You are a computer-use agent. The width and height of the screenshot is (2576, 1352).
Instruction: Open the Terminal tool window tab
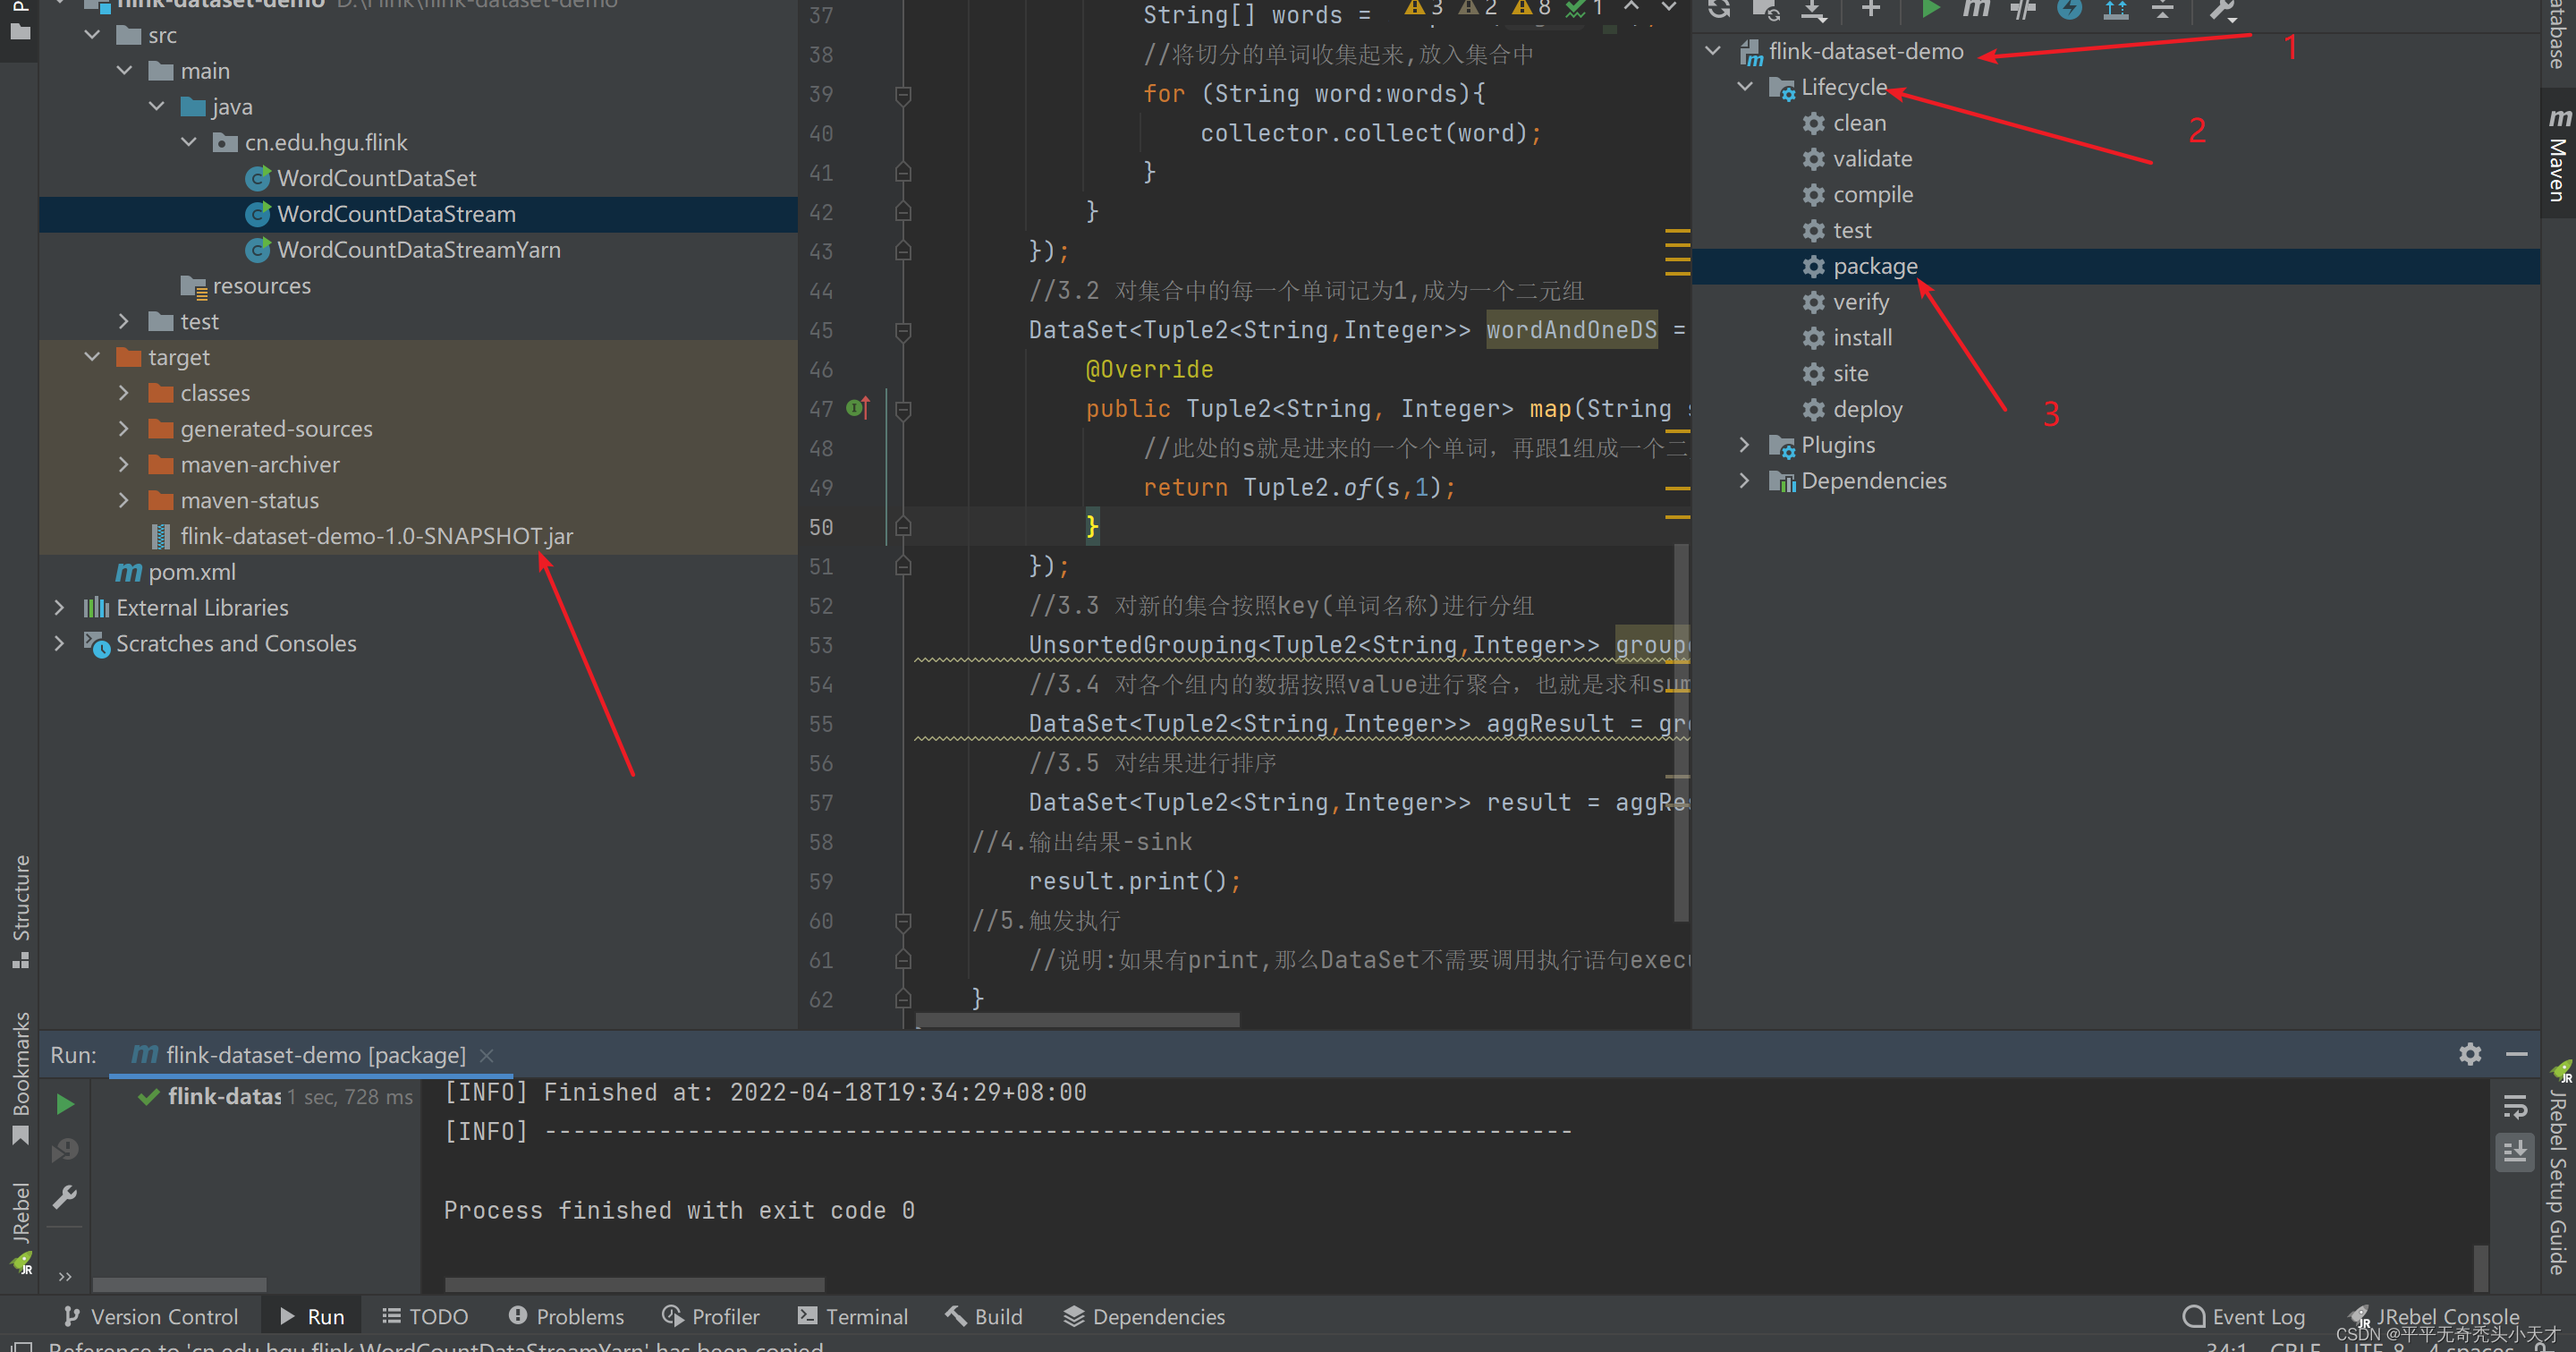(853, 1316)
